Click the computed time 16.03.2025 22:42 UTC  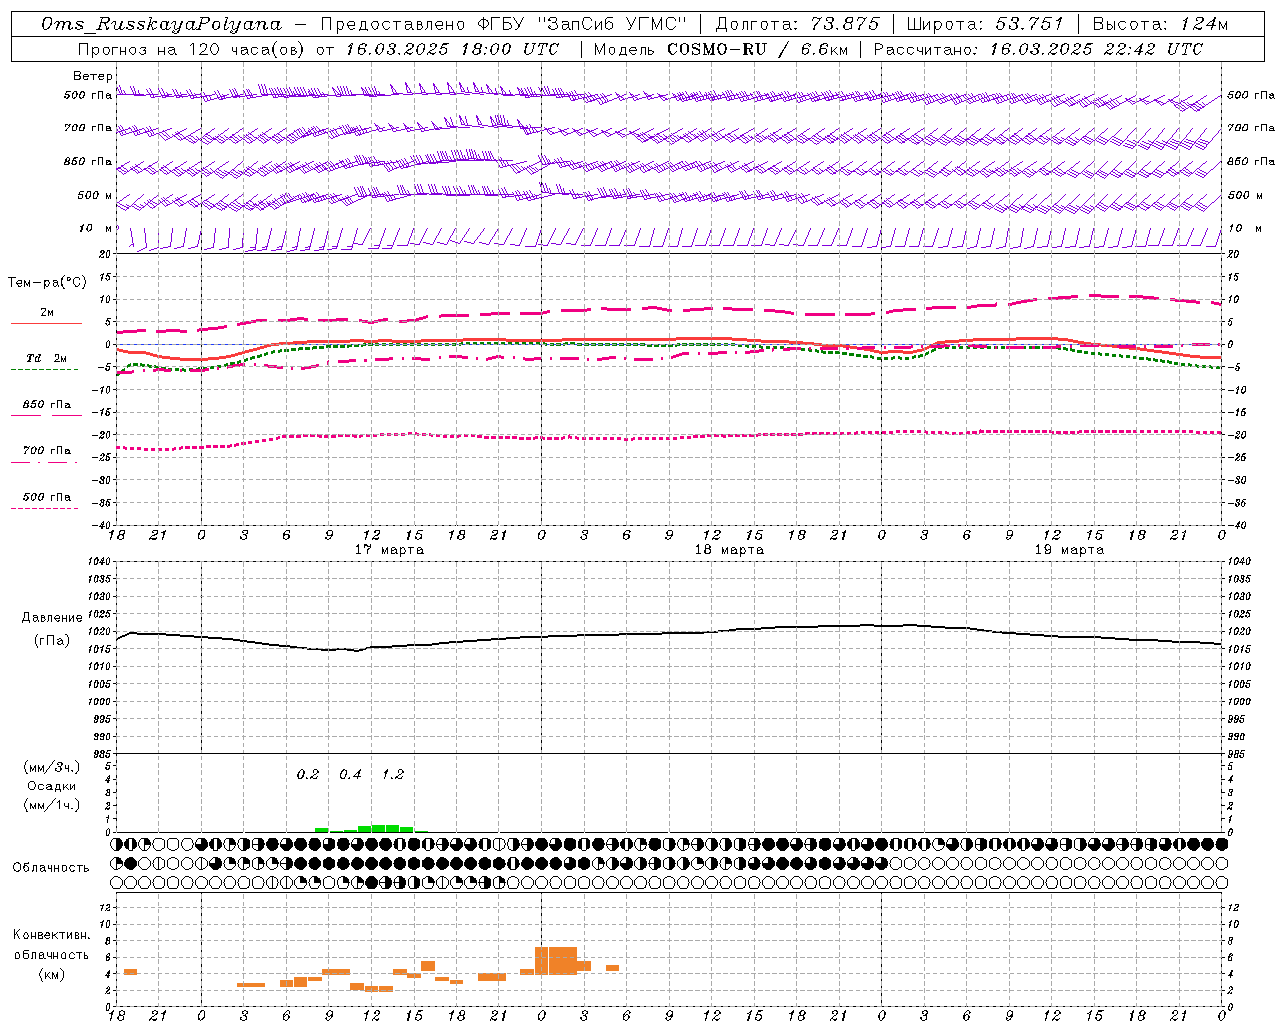pyautogui.click(x=1096, y=49)
